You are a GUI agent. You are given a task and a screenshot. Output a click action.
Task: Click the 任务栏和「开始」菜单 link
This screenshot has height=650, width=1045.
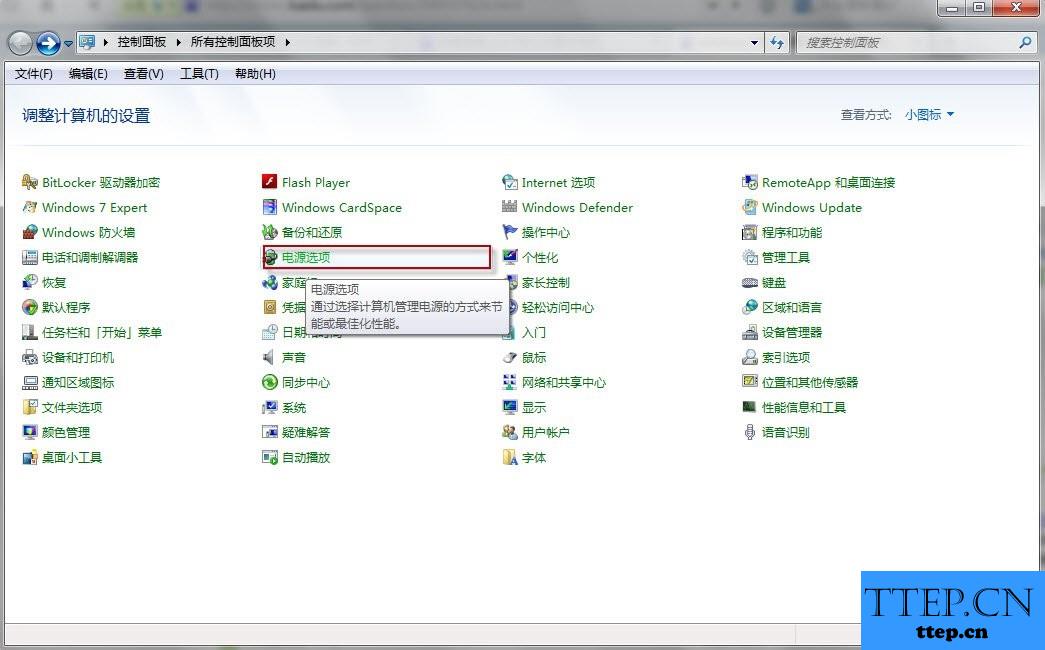coord(102,332)
